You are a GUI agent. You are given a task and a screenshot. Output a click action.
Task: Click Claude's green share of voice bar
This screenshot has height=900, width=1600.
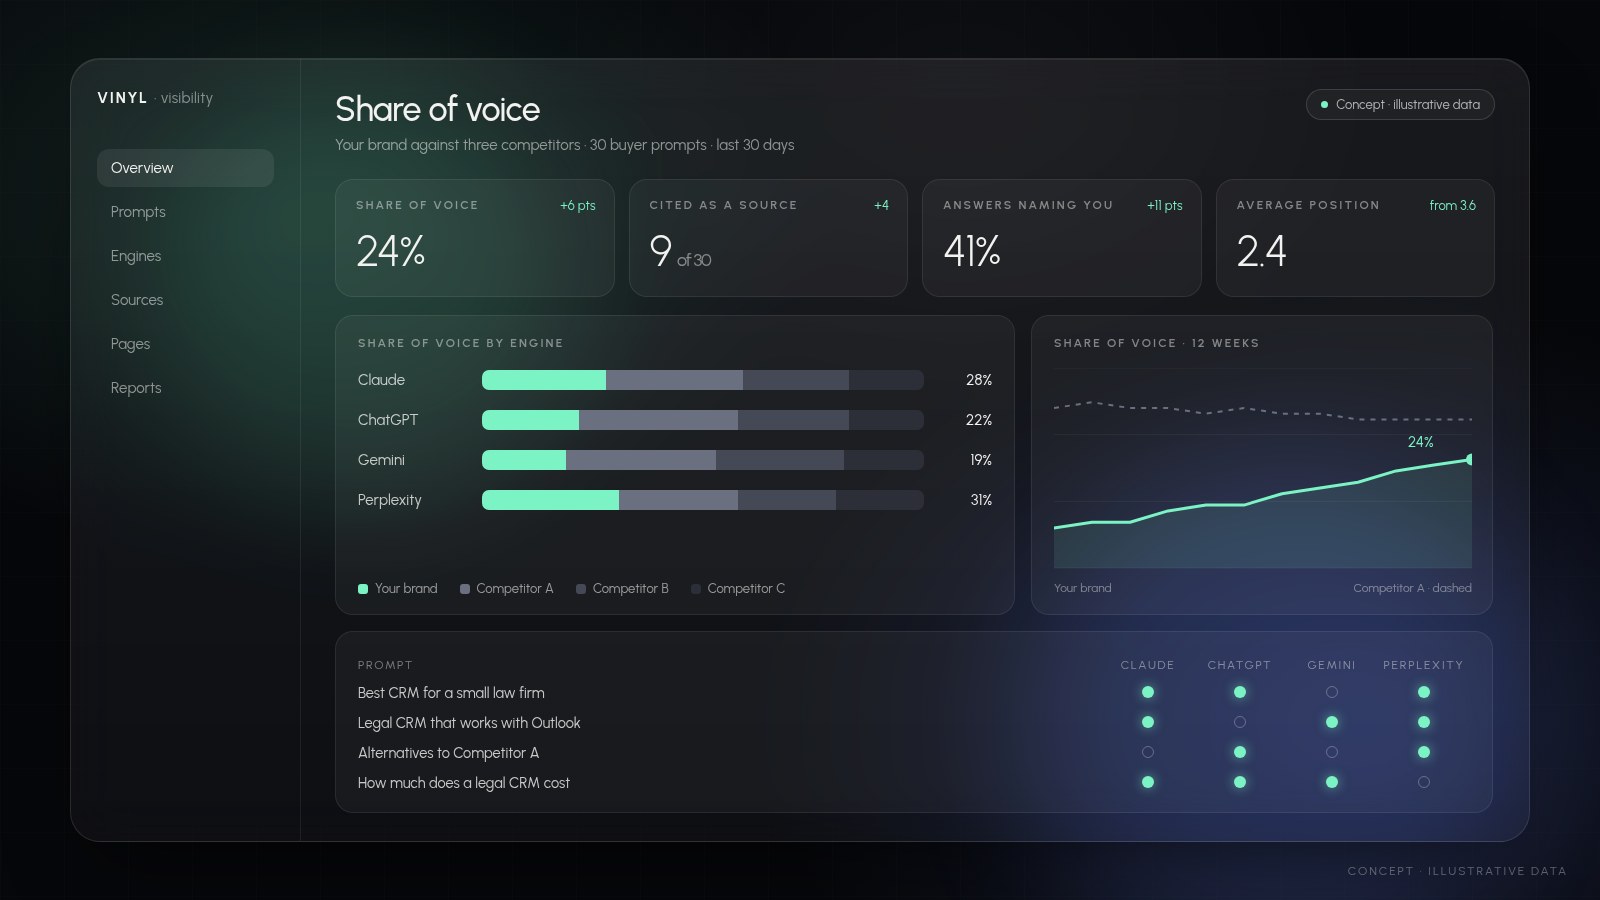tap(544, 380)
